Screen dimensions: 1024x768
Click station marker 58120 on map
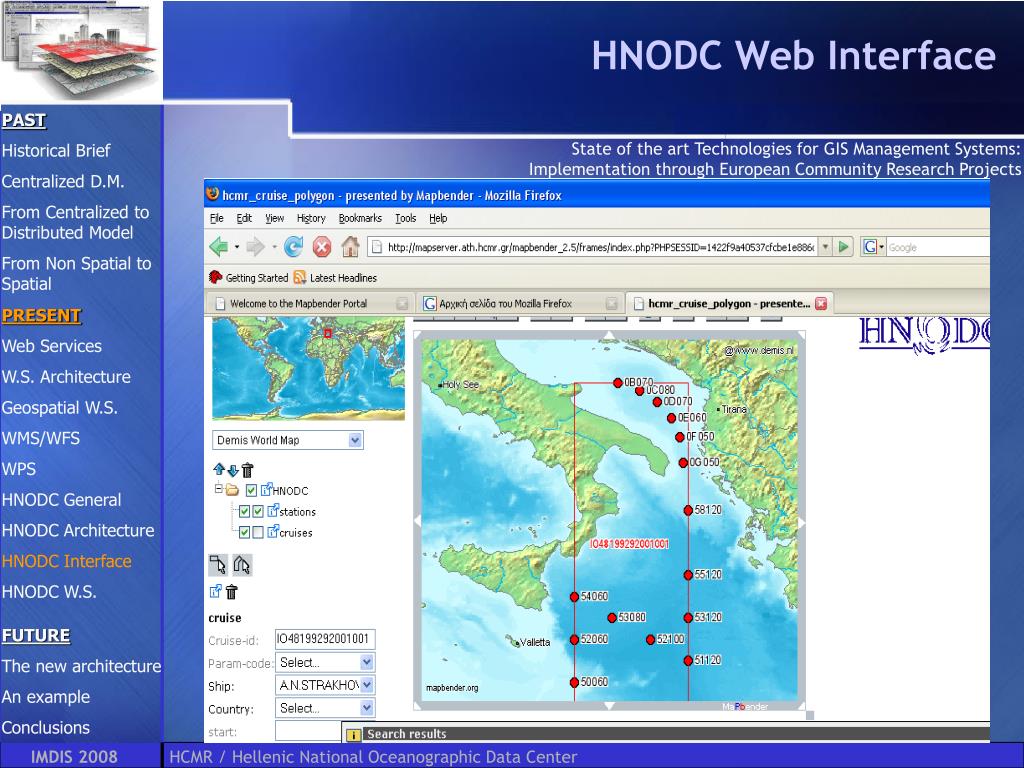pos(688,510)
